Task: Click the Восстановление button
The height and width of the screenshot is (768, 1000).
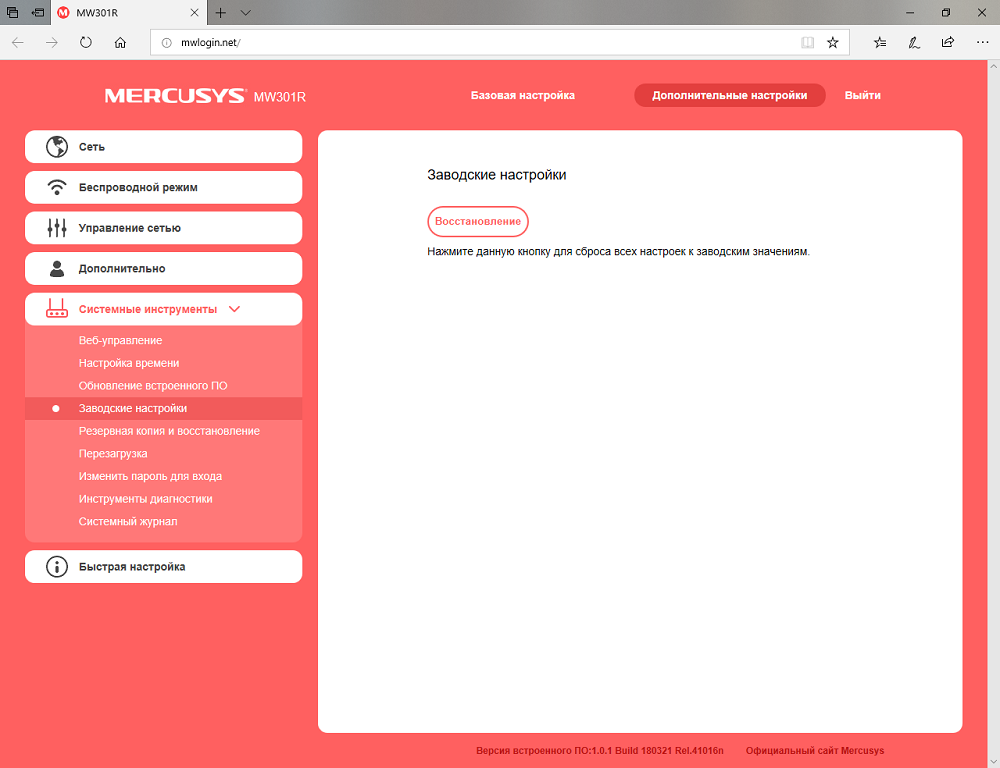Action: (478, 221)
